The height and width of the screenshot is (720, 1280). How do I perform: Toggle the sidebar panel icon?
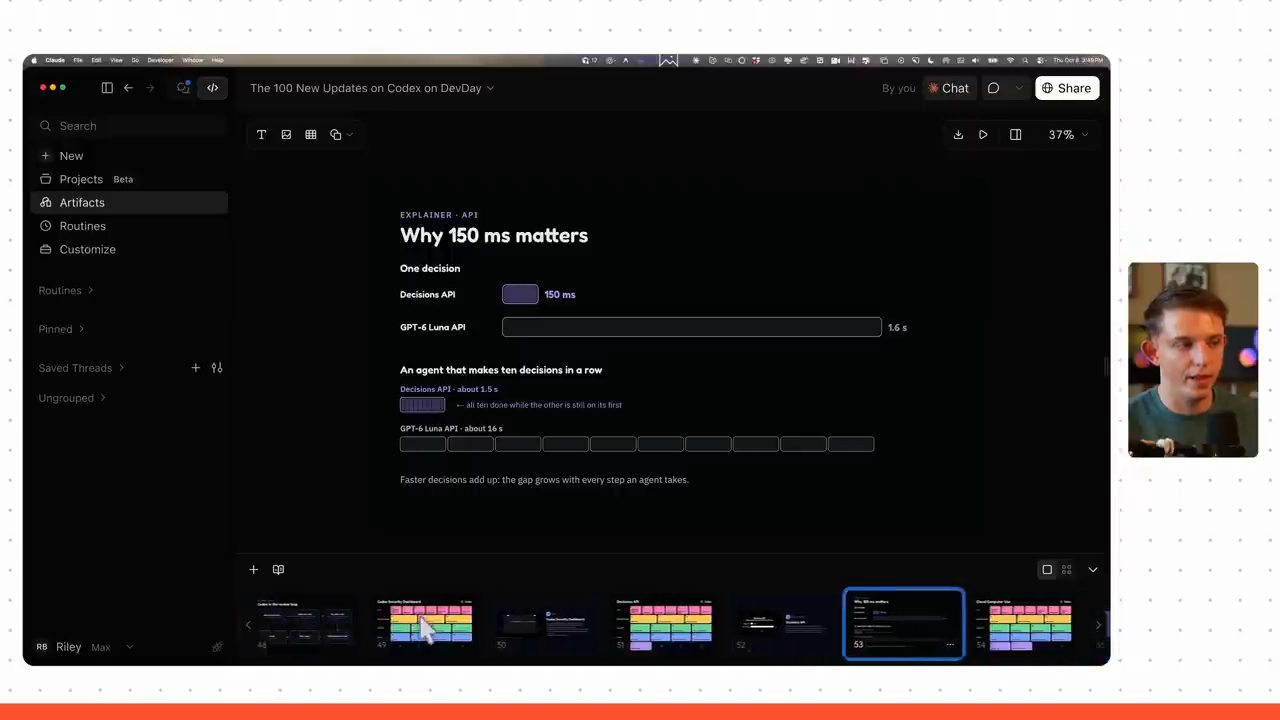(x=107, y=88)
